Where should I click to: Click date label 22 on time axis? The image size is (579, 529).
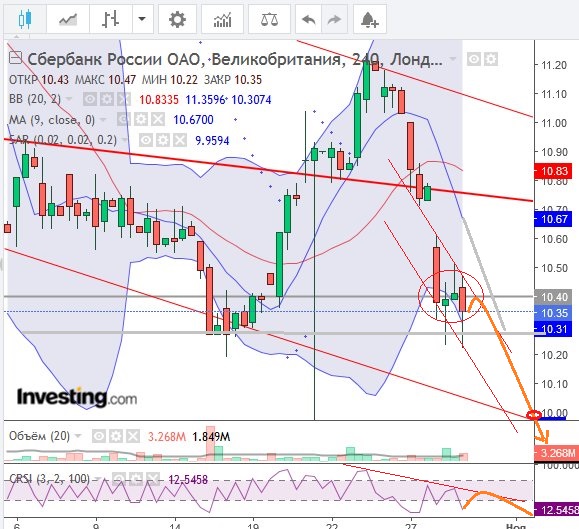(x=332, y=525)
